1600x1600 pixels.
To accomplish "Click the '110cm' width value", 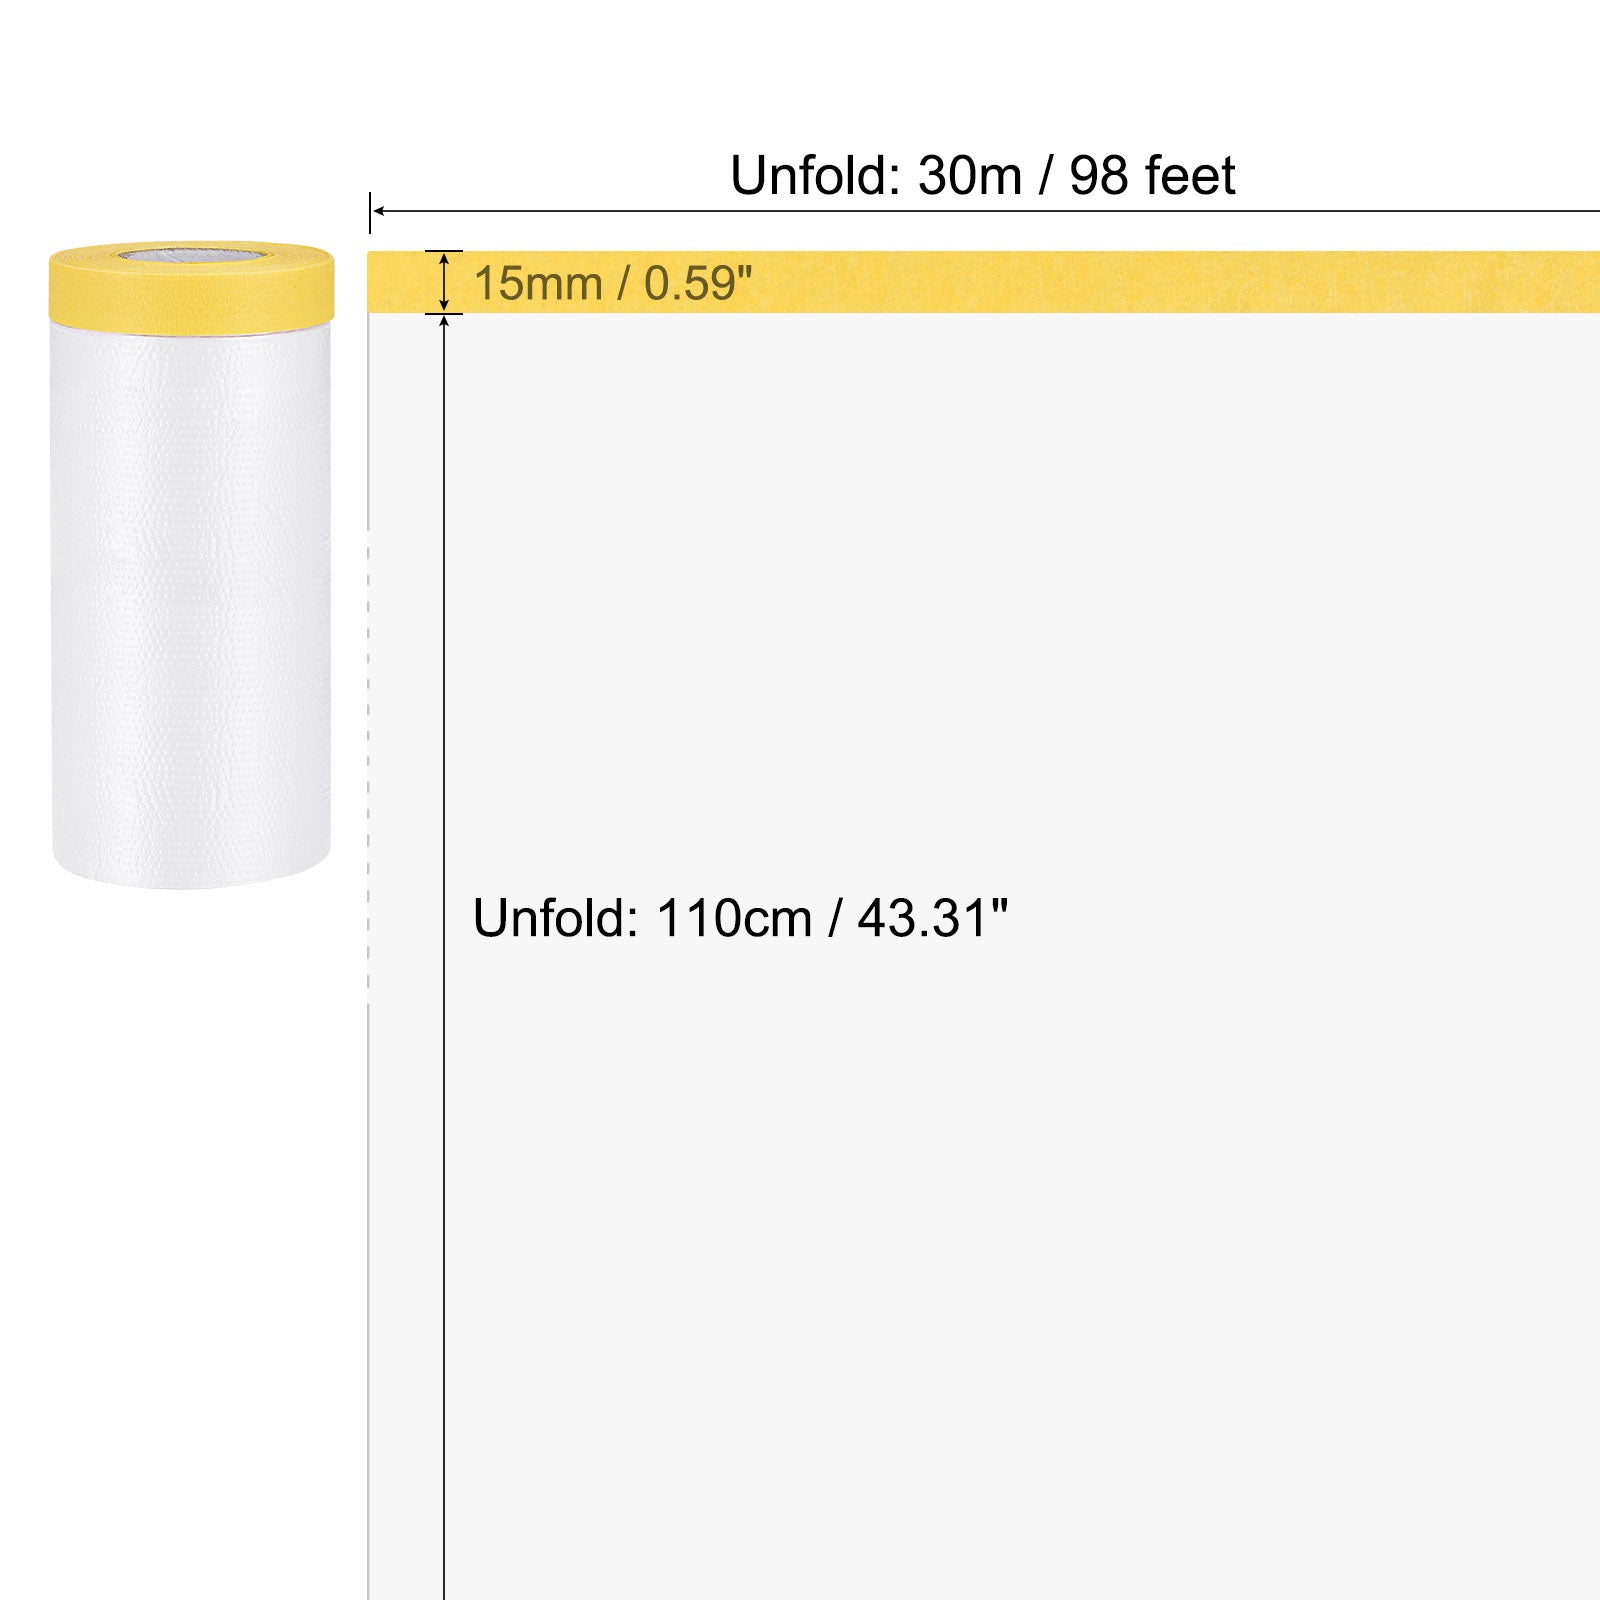I will pos(733,918).
